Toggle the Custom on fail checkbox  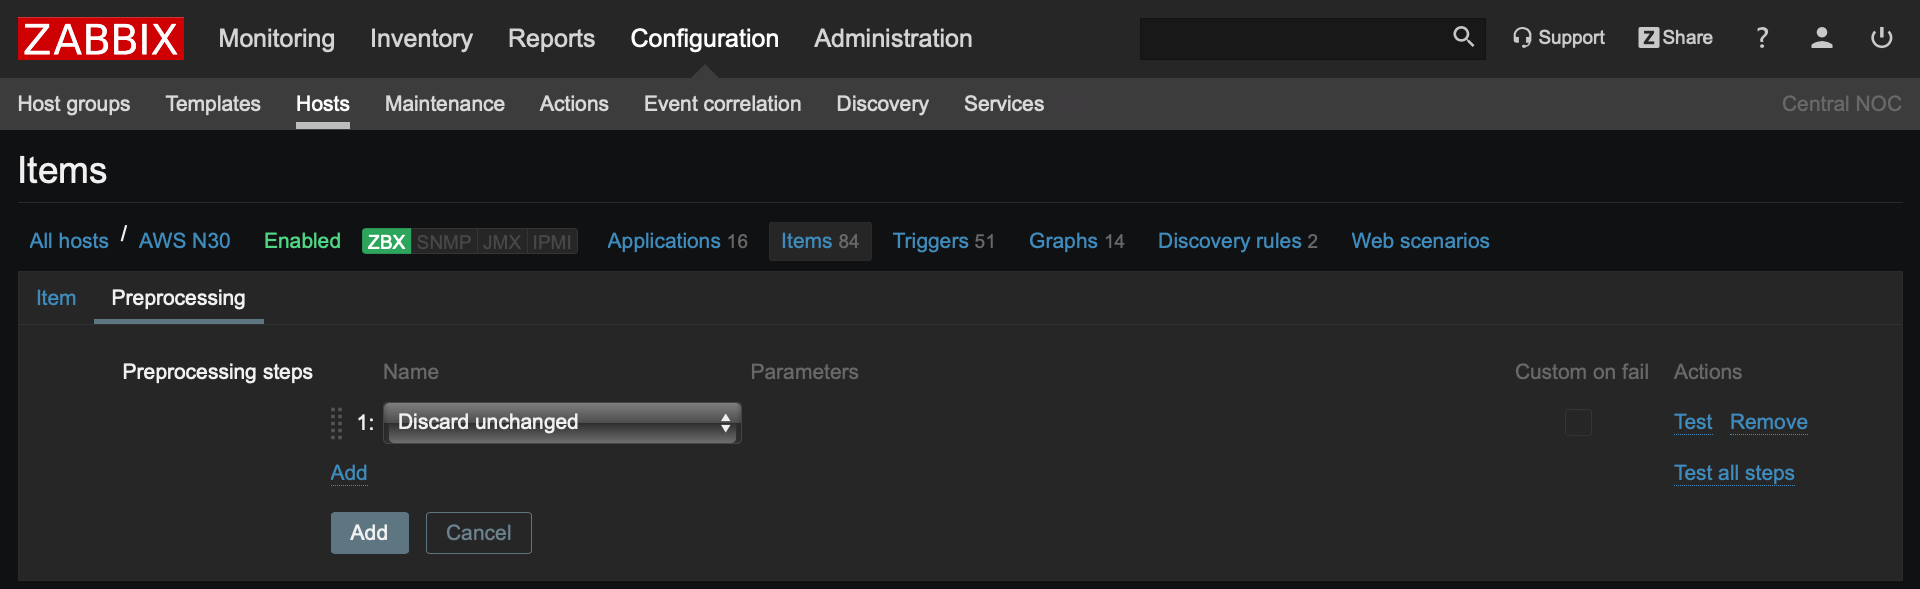(x=1578, y=423)
